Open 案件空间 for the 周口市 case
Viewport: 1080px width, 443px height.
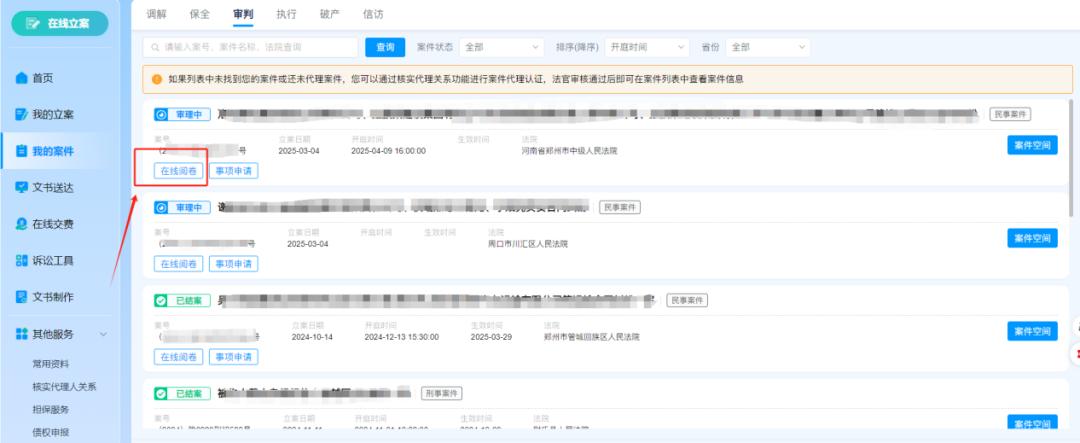click(x=1031, y=238)
